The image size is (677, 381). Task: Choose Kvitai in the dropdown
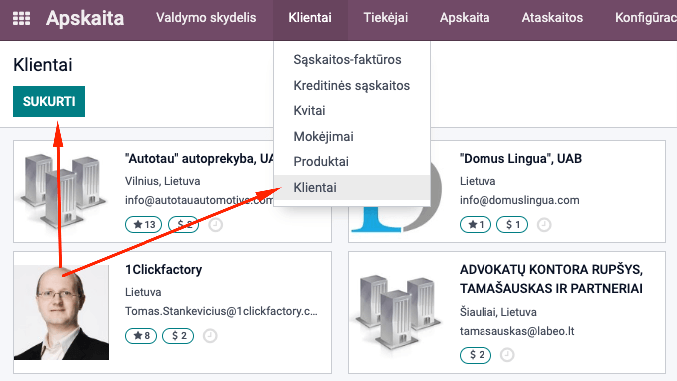(x=309, y=111)
